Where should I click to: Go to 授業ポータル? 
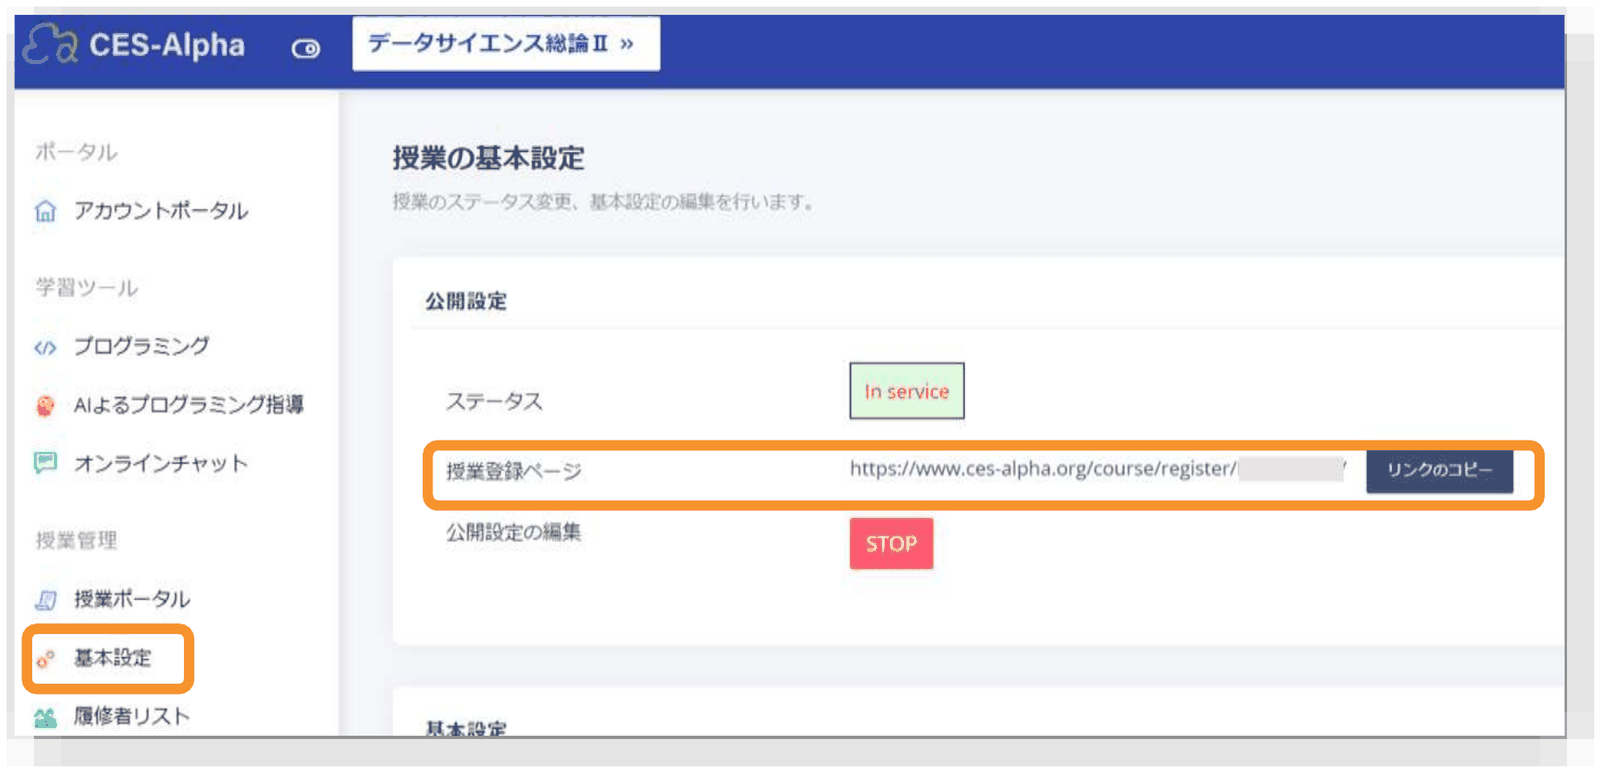pyautogui.click(x=132, y=599)
